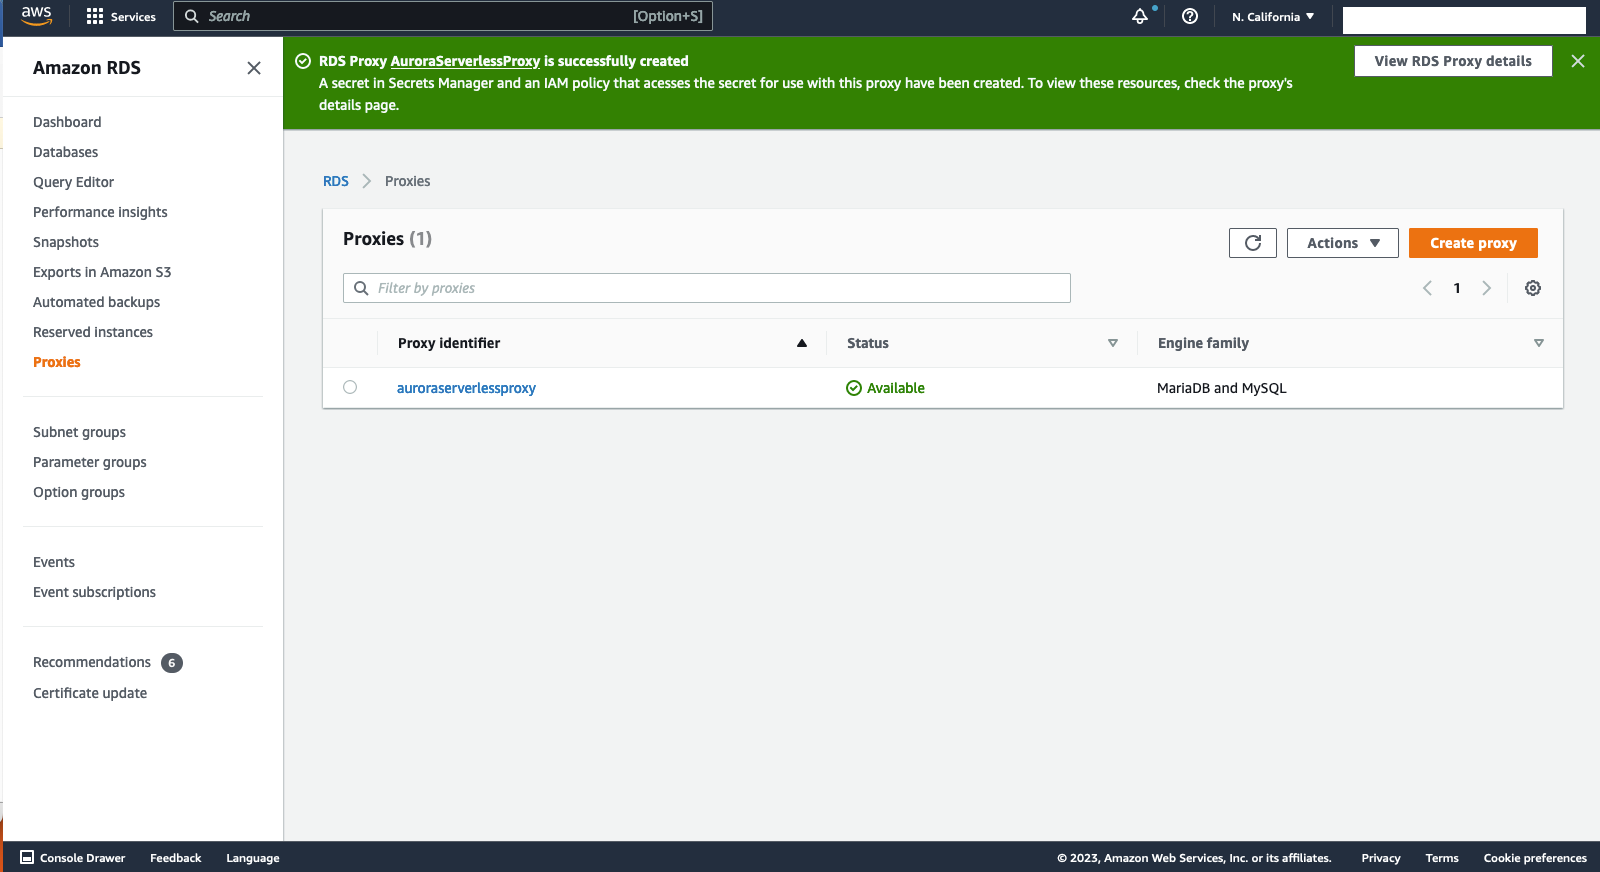The width and height of the screenshot is (1600, 872).
Task: Open Recommendations in sidebar
Action: [92, 662]
